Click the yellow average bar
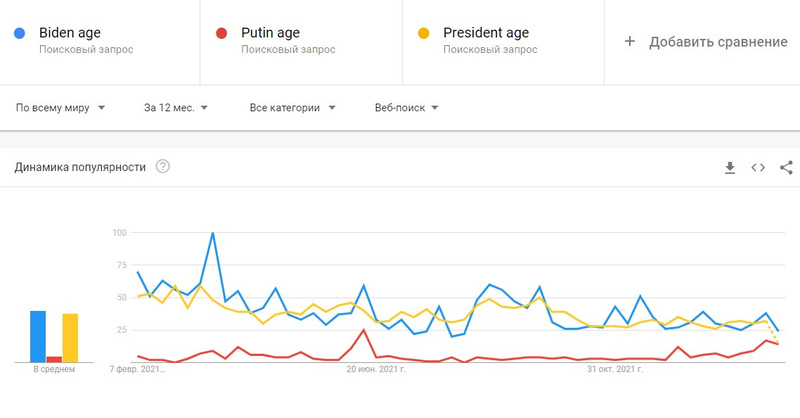 [x=70, y=338]
